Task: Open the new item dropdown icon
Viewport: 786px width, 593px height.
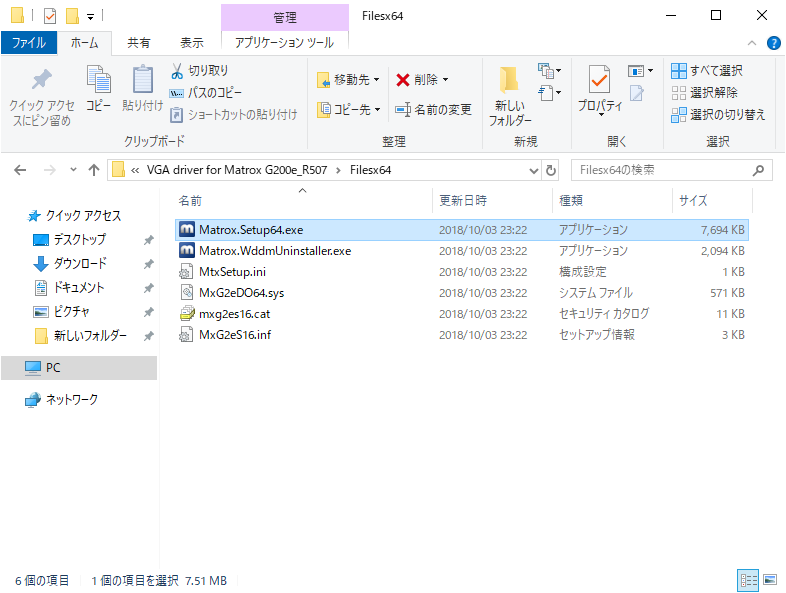Action: tap(549, 71)
